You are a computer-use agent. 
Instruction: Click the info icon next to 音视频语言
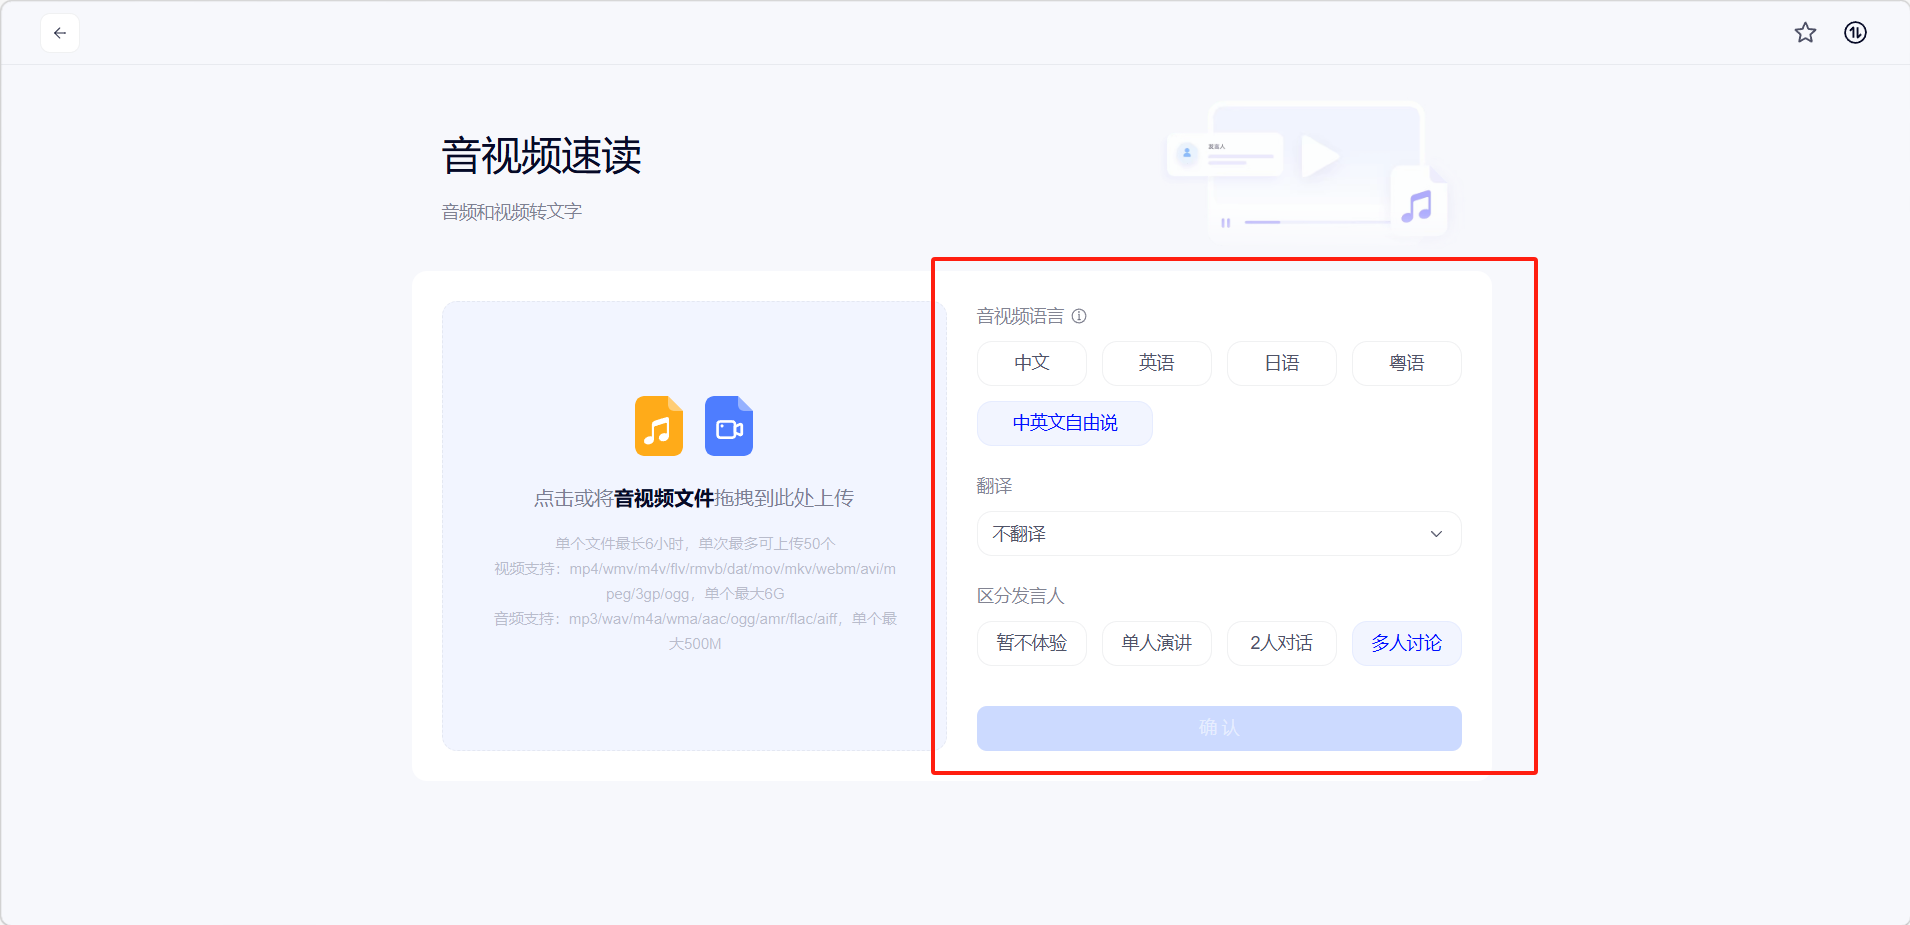(1079, 316)
